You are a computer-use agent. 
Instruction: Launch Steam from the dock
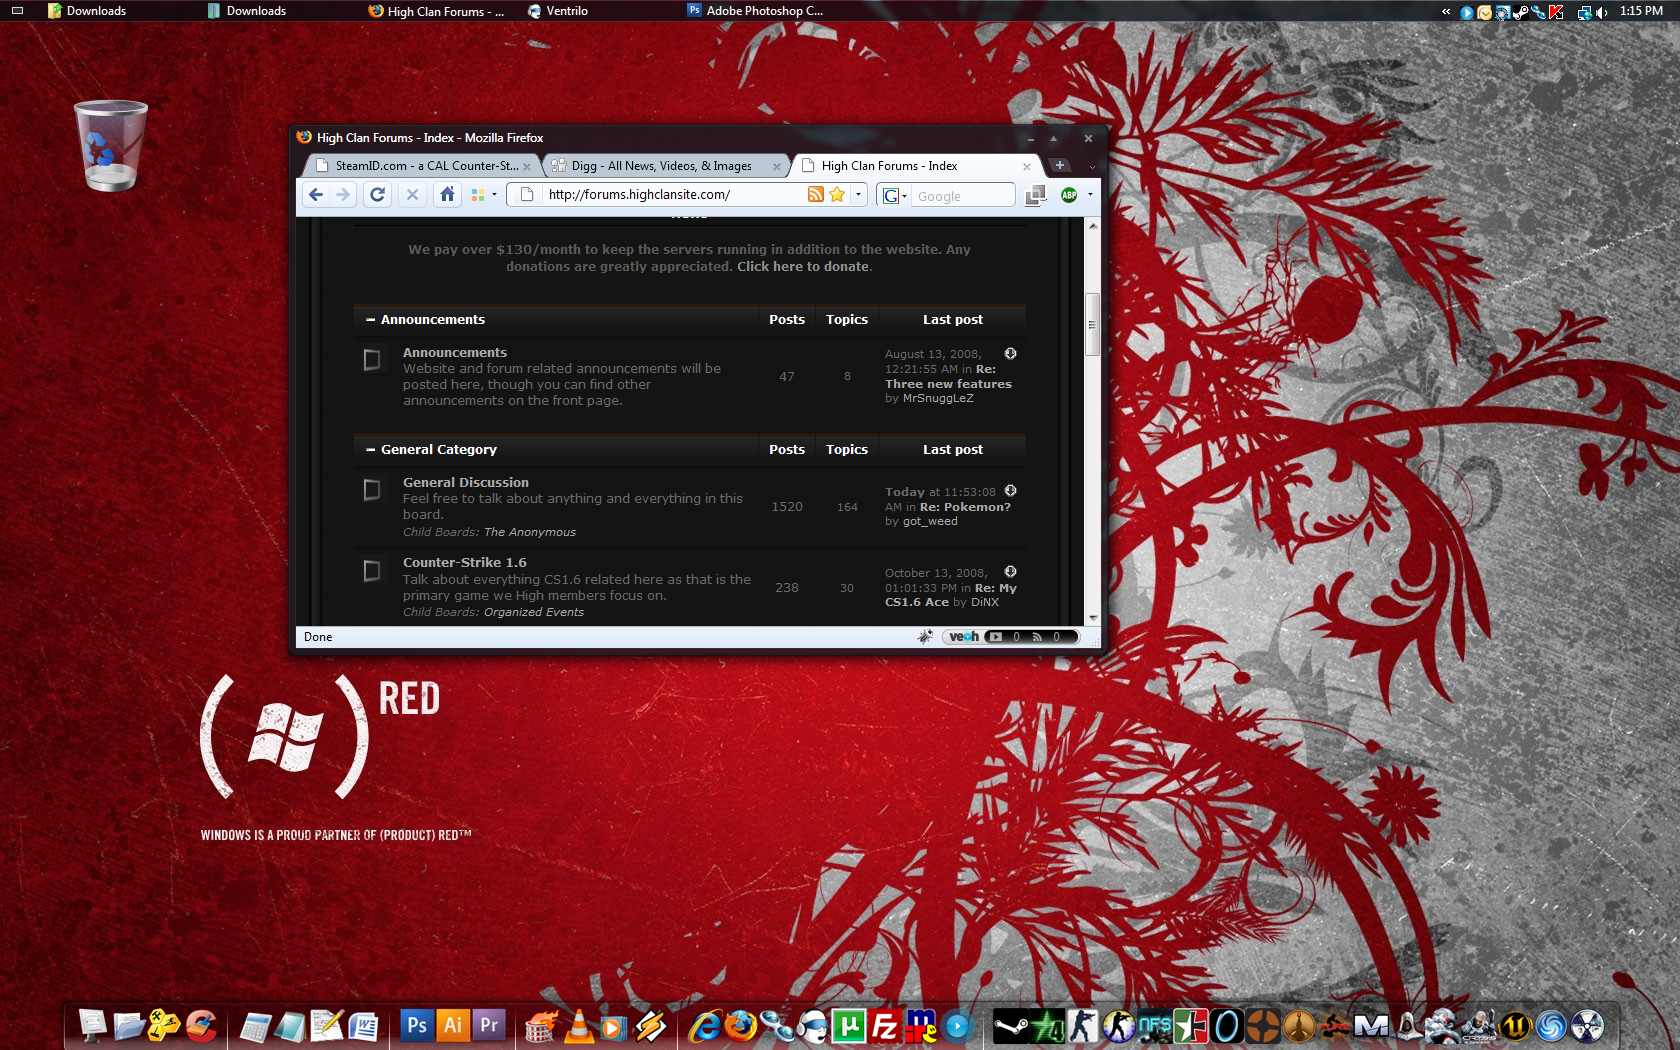(x=1010, y=1026)
